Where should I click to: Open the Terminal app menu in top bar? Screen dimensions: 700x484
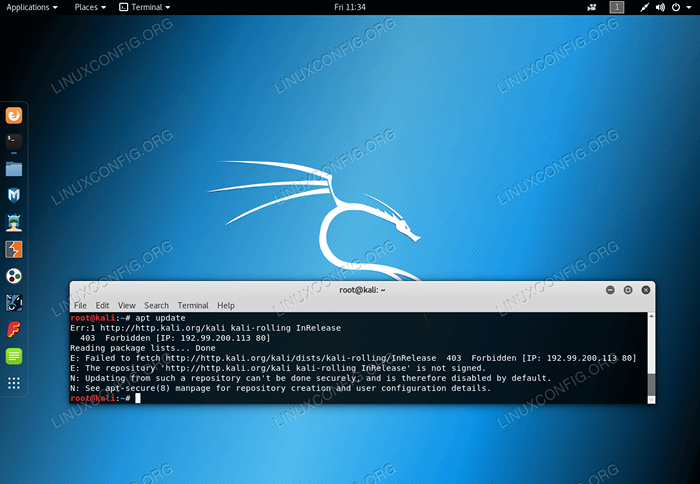(x=145, y=7)
